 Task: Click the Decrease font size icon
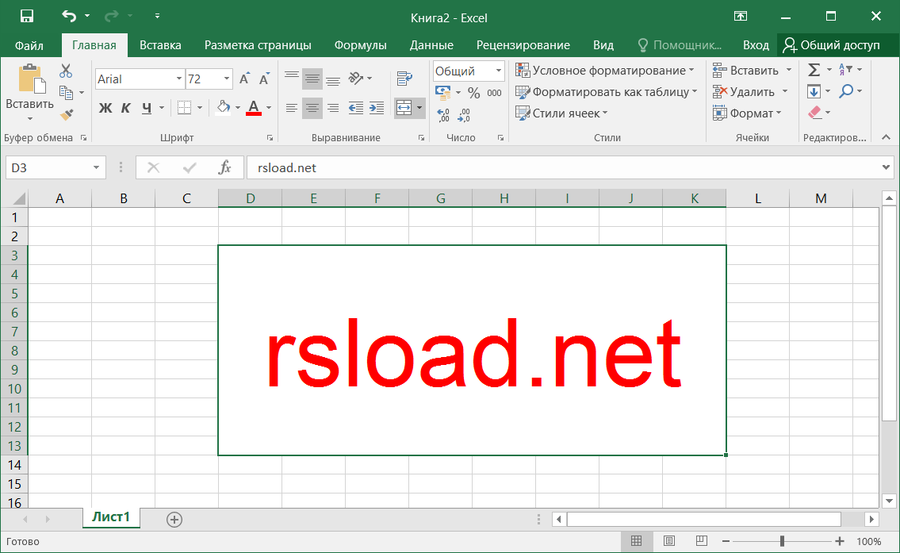264,79
